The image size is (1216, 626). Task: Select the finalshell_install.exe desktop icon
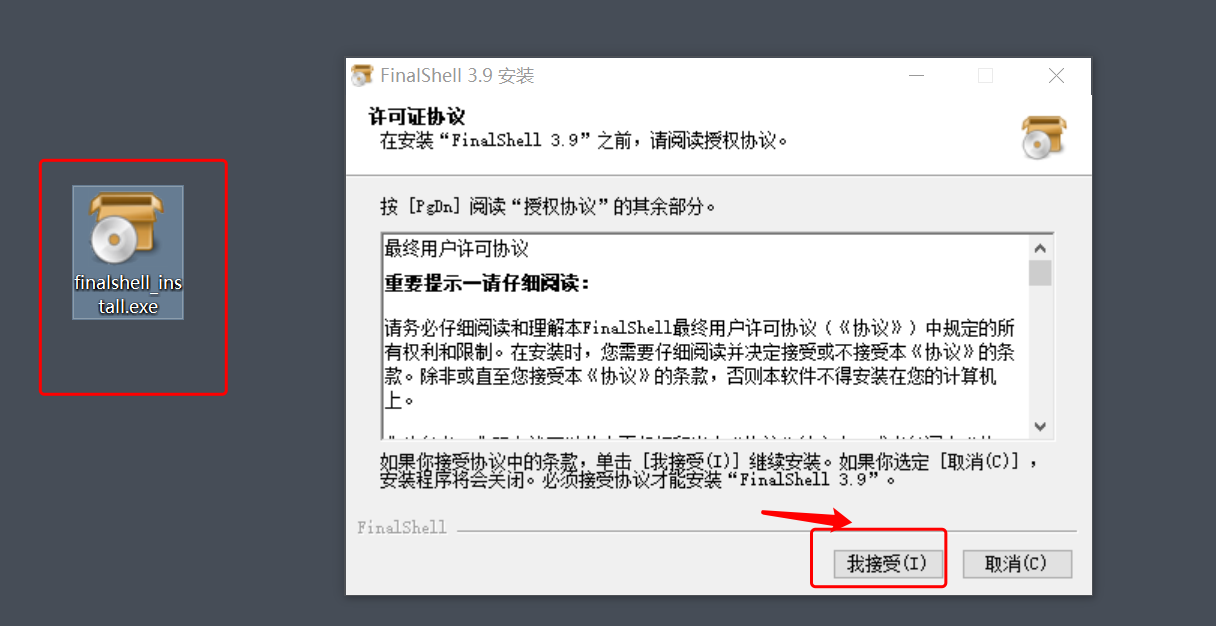(x=128, y=252)
